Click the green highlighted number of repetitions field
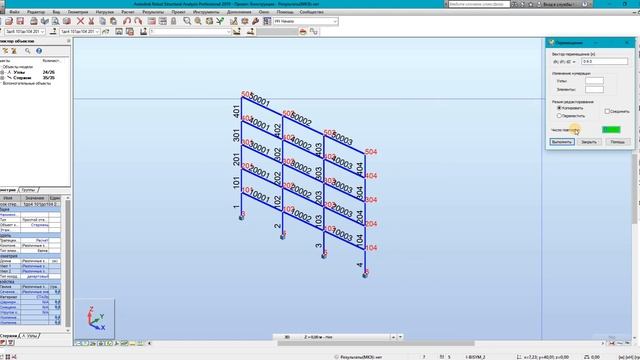 click(611, 129)
